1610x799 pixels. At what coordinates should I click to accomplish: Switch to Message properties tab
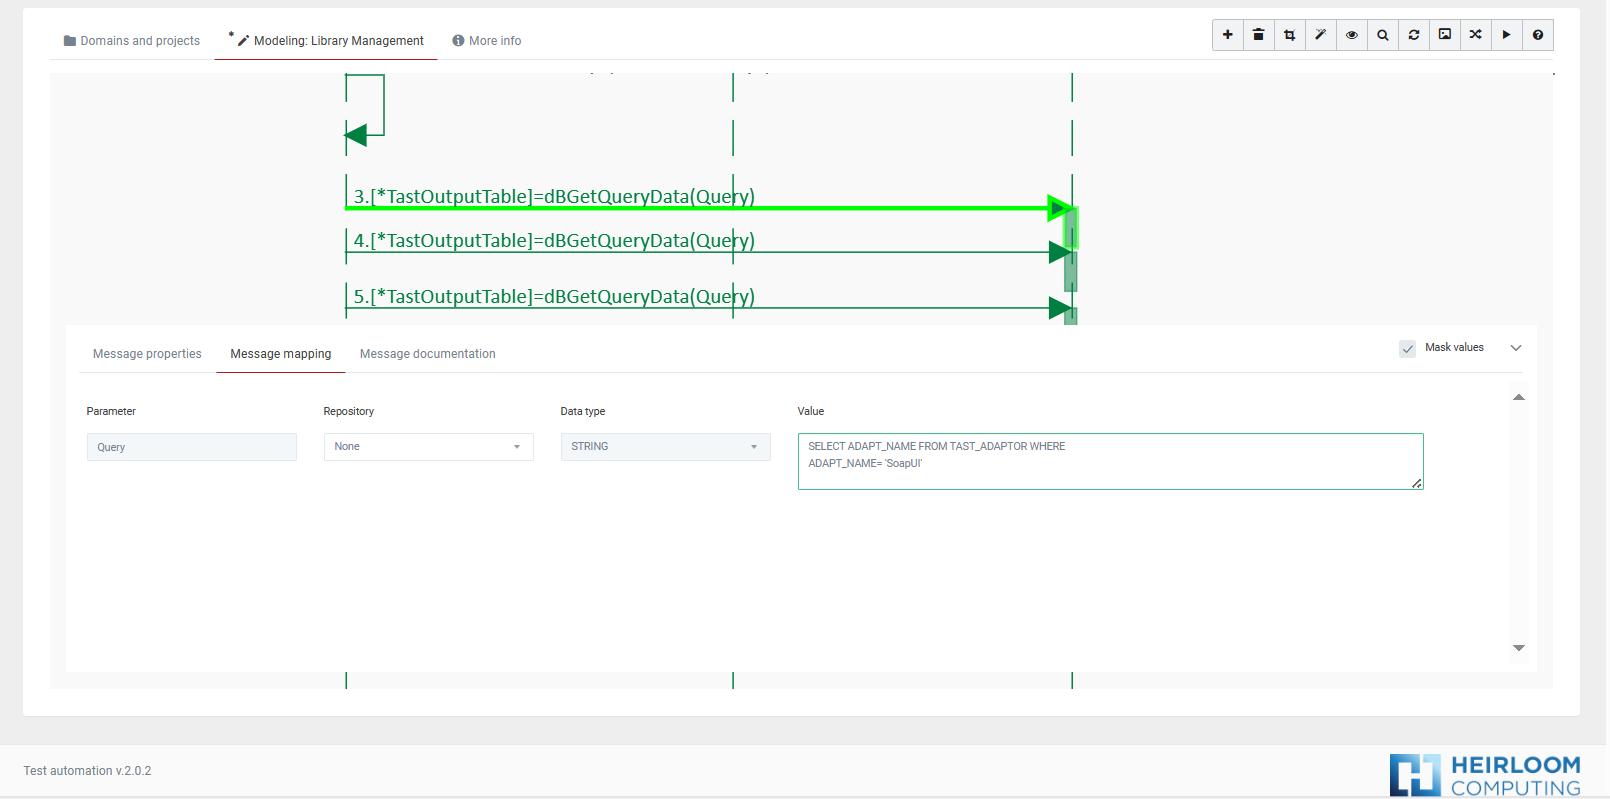[147, 354]
